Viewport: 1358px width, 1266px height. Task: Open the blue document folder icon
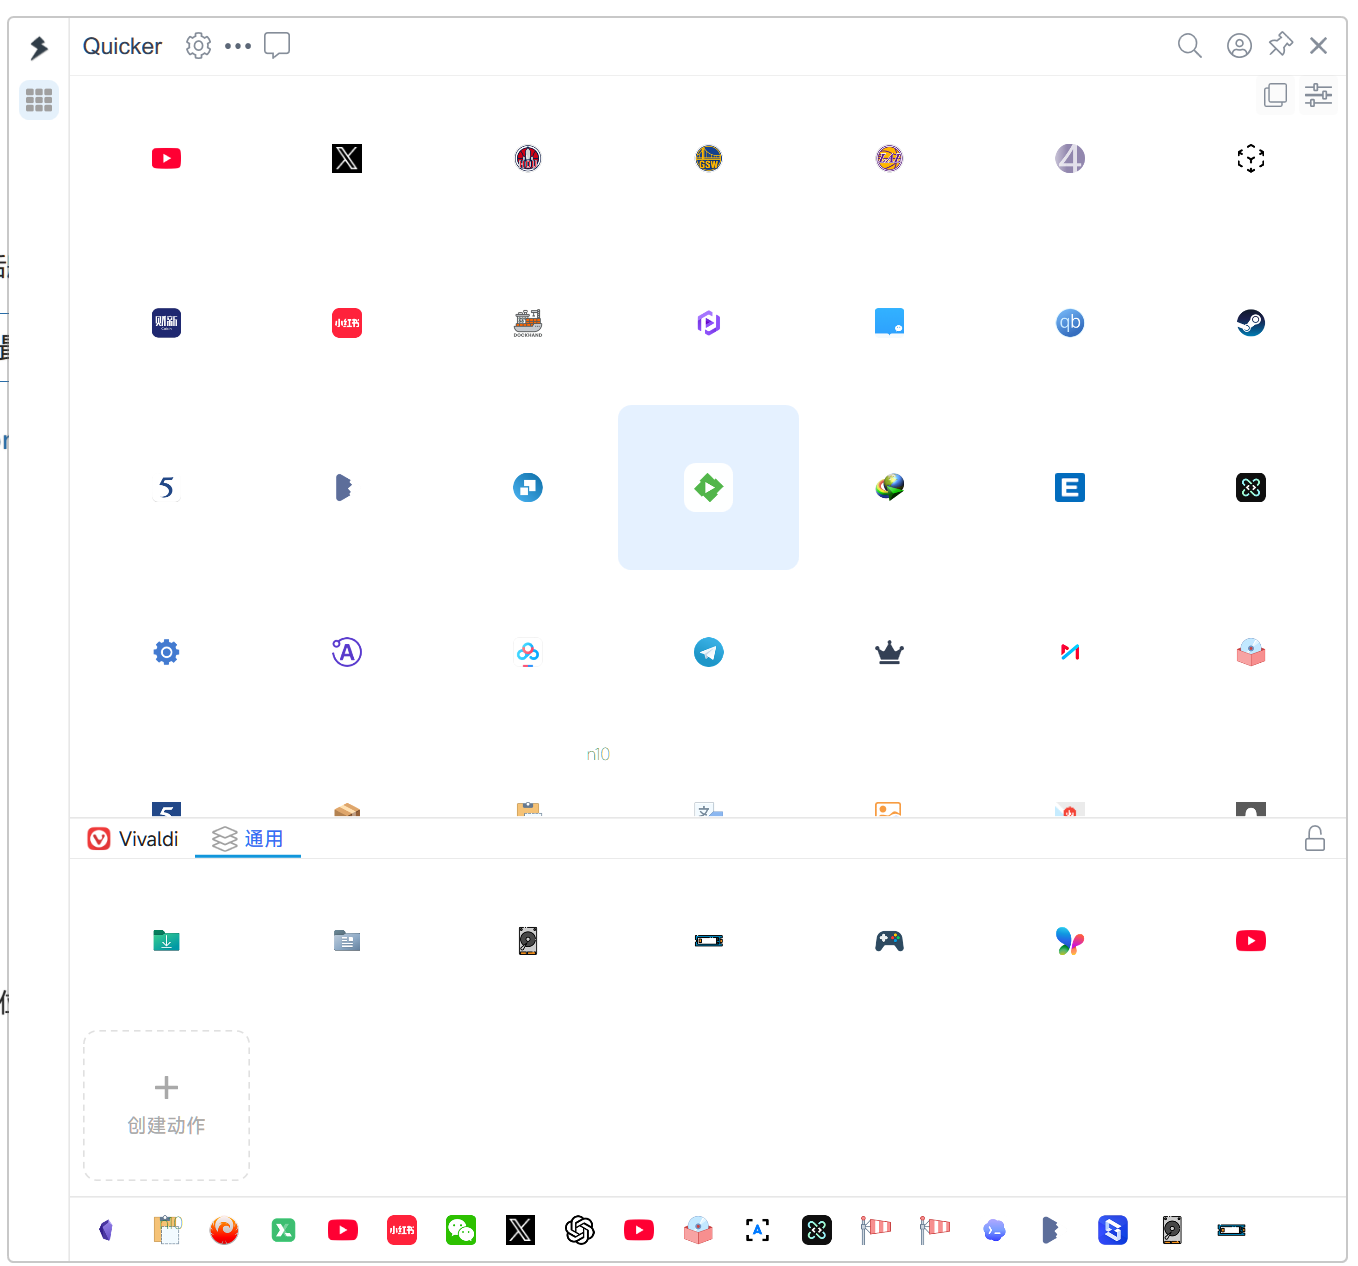pos(347,941)
